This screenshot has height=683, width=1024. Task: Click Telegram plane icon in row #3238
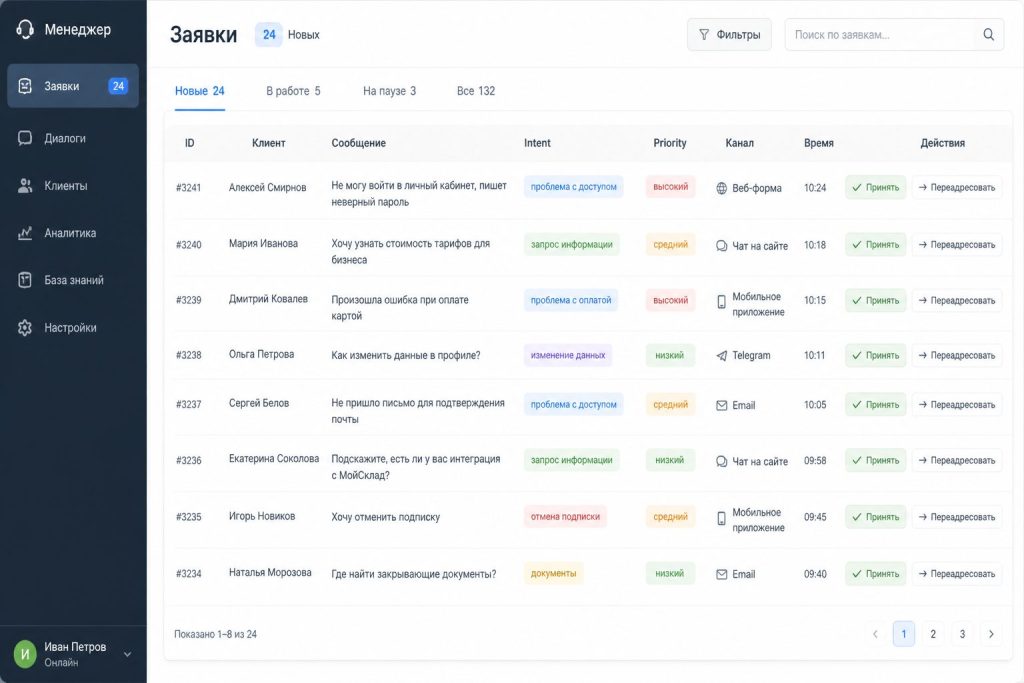[722, 356]
